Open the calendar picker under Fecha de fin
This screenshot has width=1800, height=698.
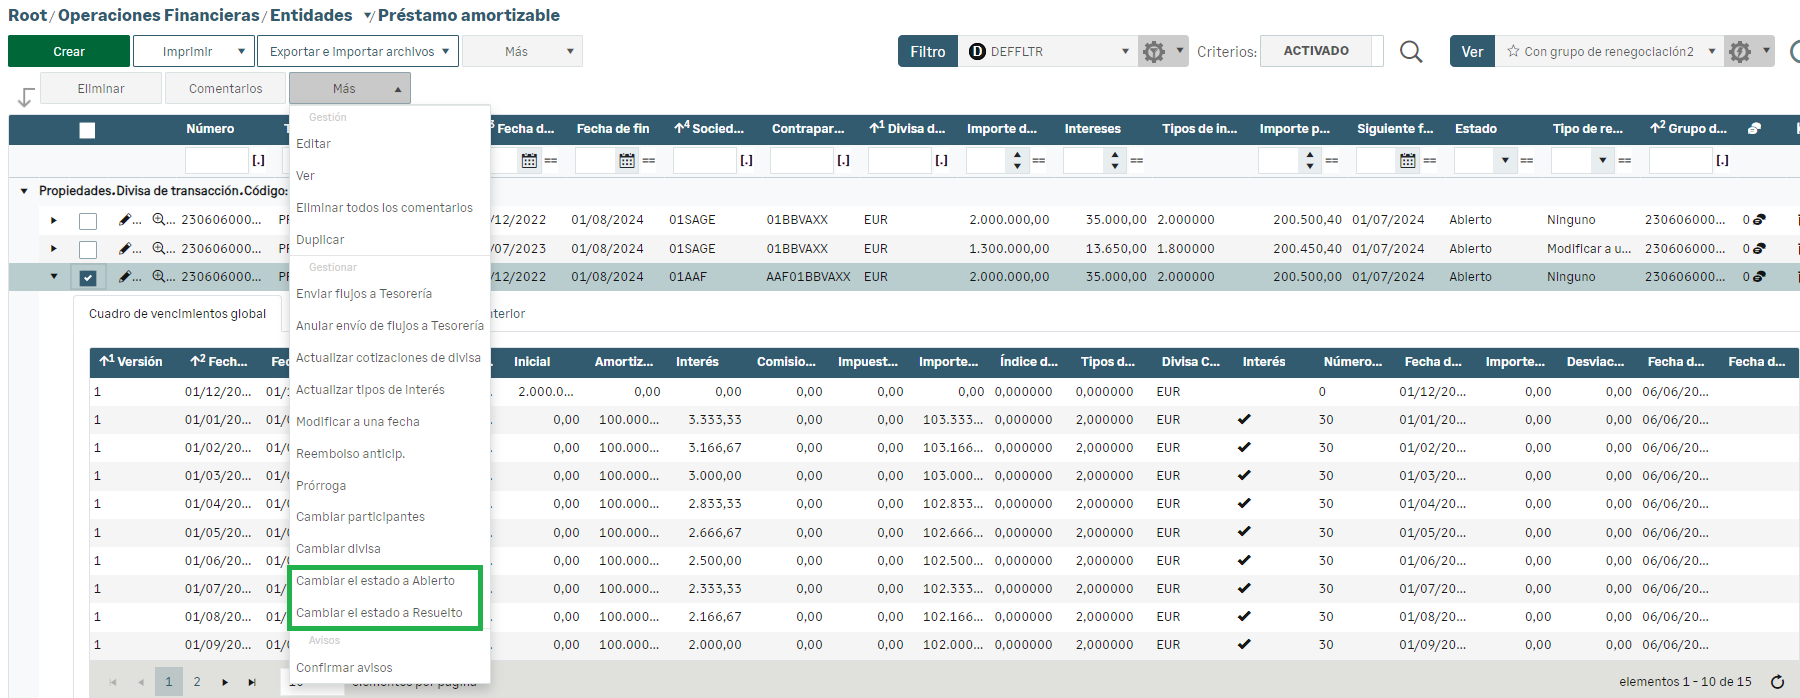pos(627,160)
